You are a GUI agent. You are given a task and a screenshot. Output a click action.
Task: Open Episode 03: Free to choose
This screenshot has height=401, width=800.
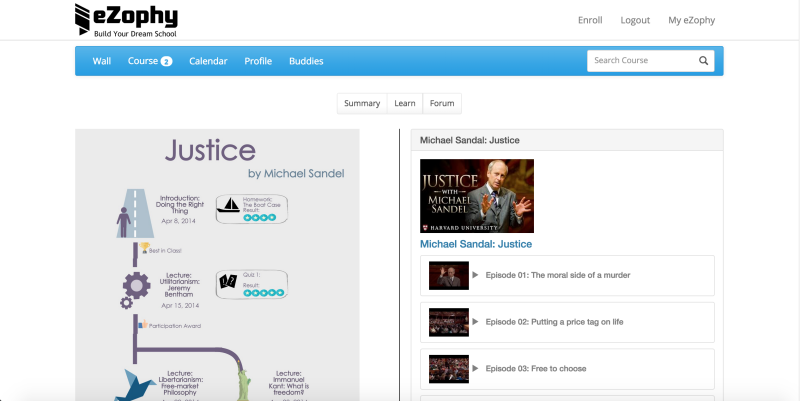tap(567, 369)
